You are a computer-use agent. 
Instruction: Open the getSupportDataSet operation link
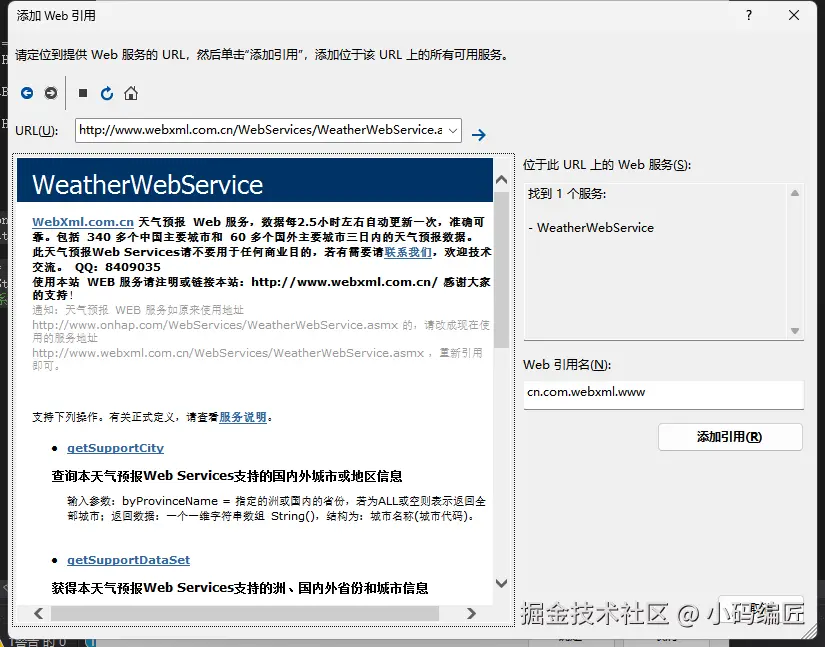(x=128, y=560)
